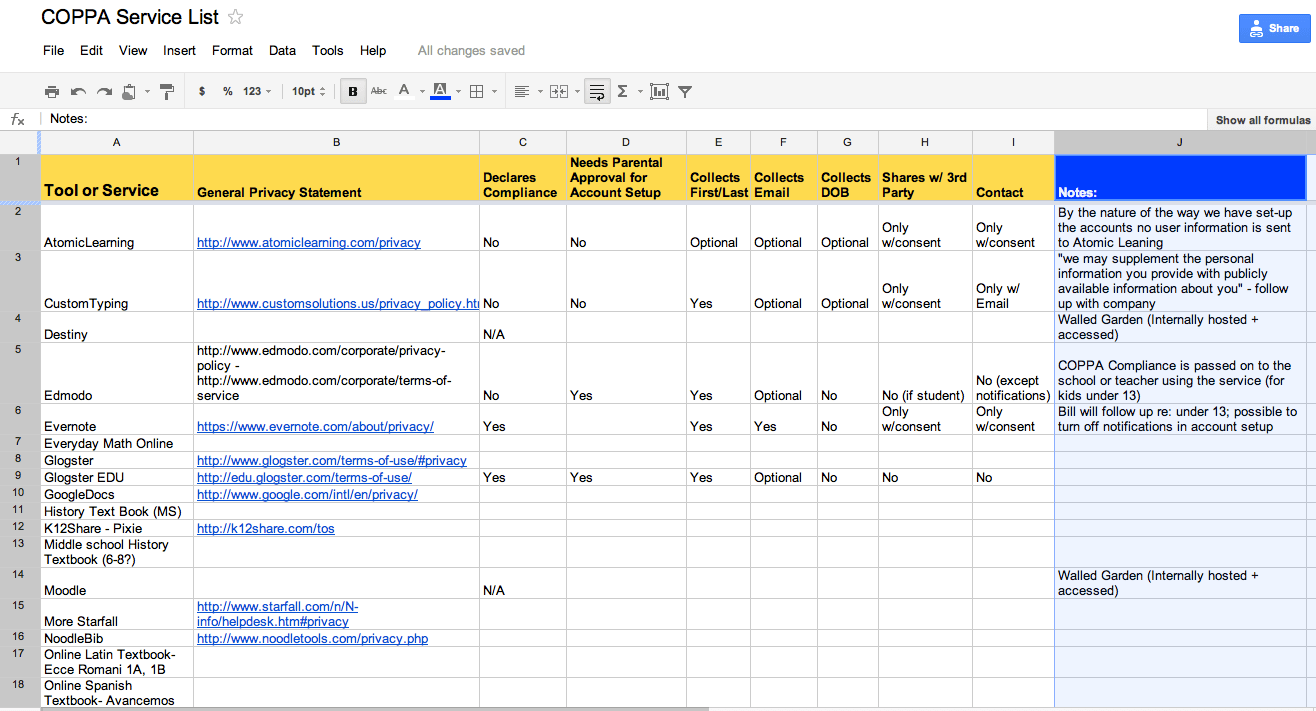Expand the background color dropdown arrow
The width and height of the screenshot is (1316, 711).
click(x=458, y=91)
